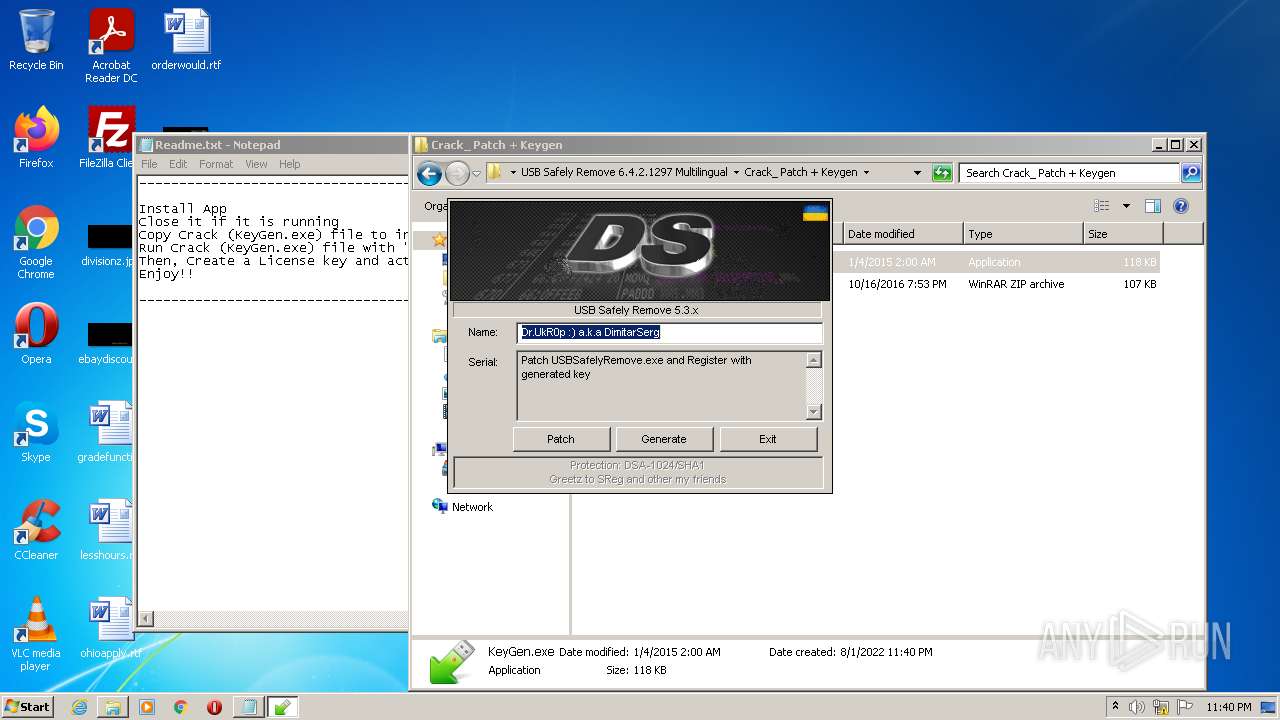Viewport: 1280px width, 720px height.
Task: Launch Acrobat Reader DC from desktop
Action: [x=111, y=46]
